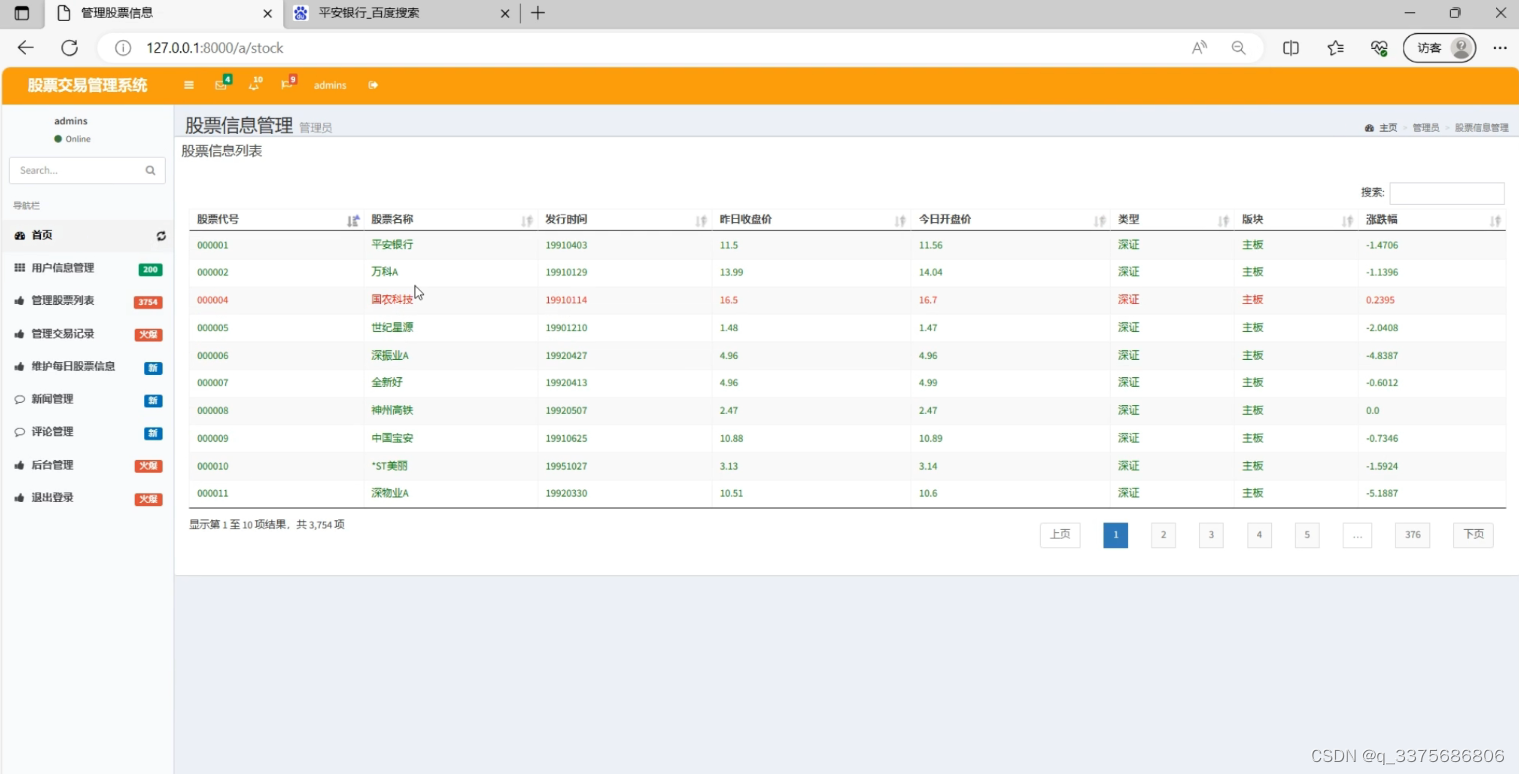1519x774 pixels.
Task: Open the browser settings three-dots menu
Action: (1499, 47)
